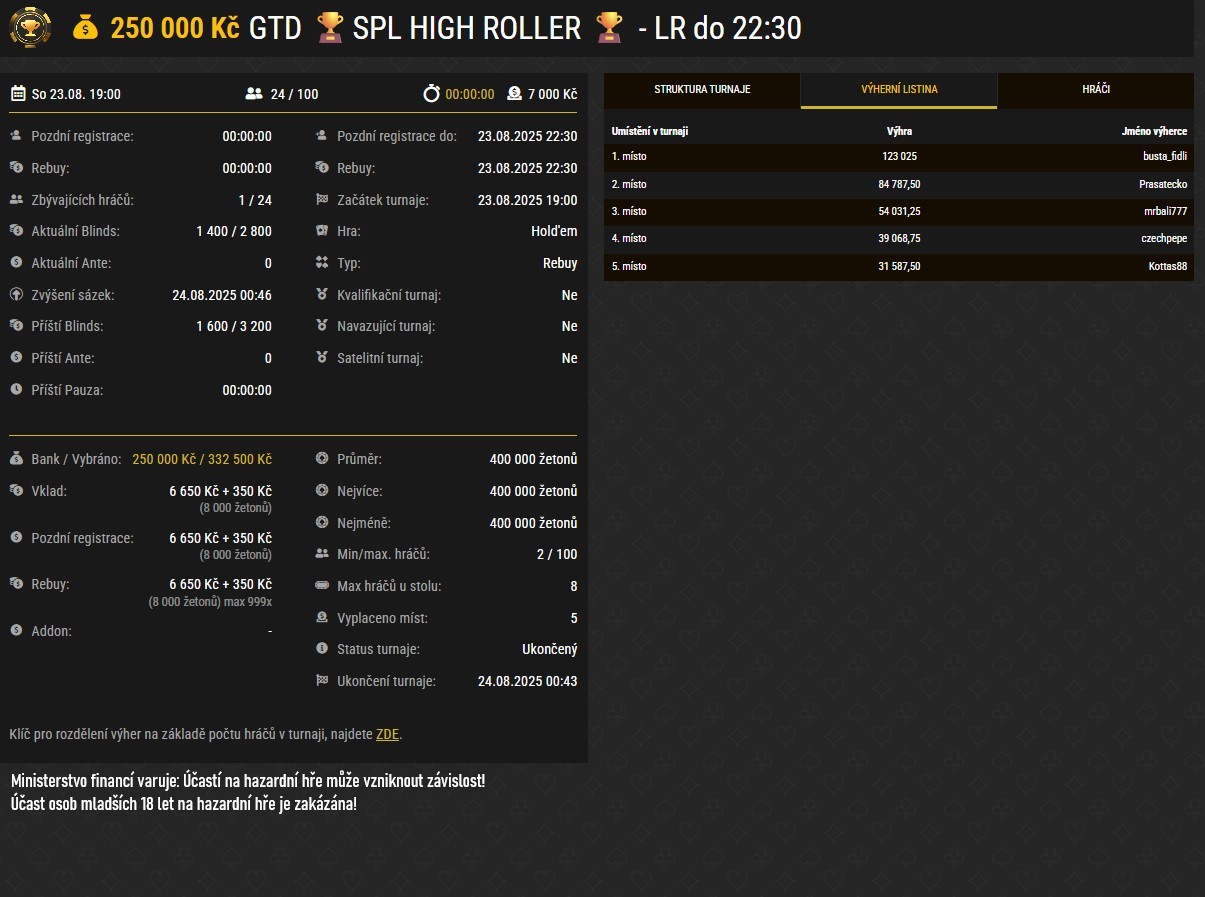The width and height of the screenshot is (1205, 897).
Task: Switch to the Výherní listina tab
Action: 899,90
